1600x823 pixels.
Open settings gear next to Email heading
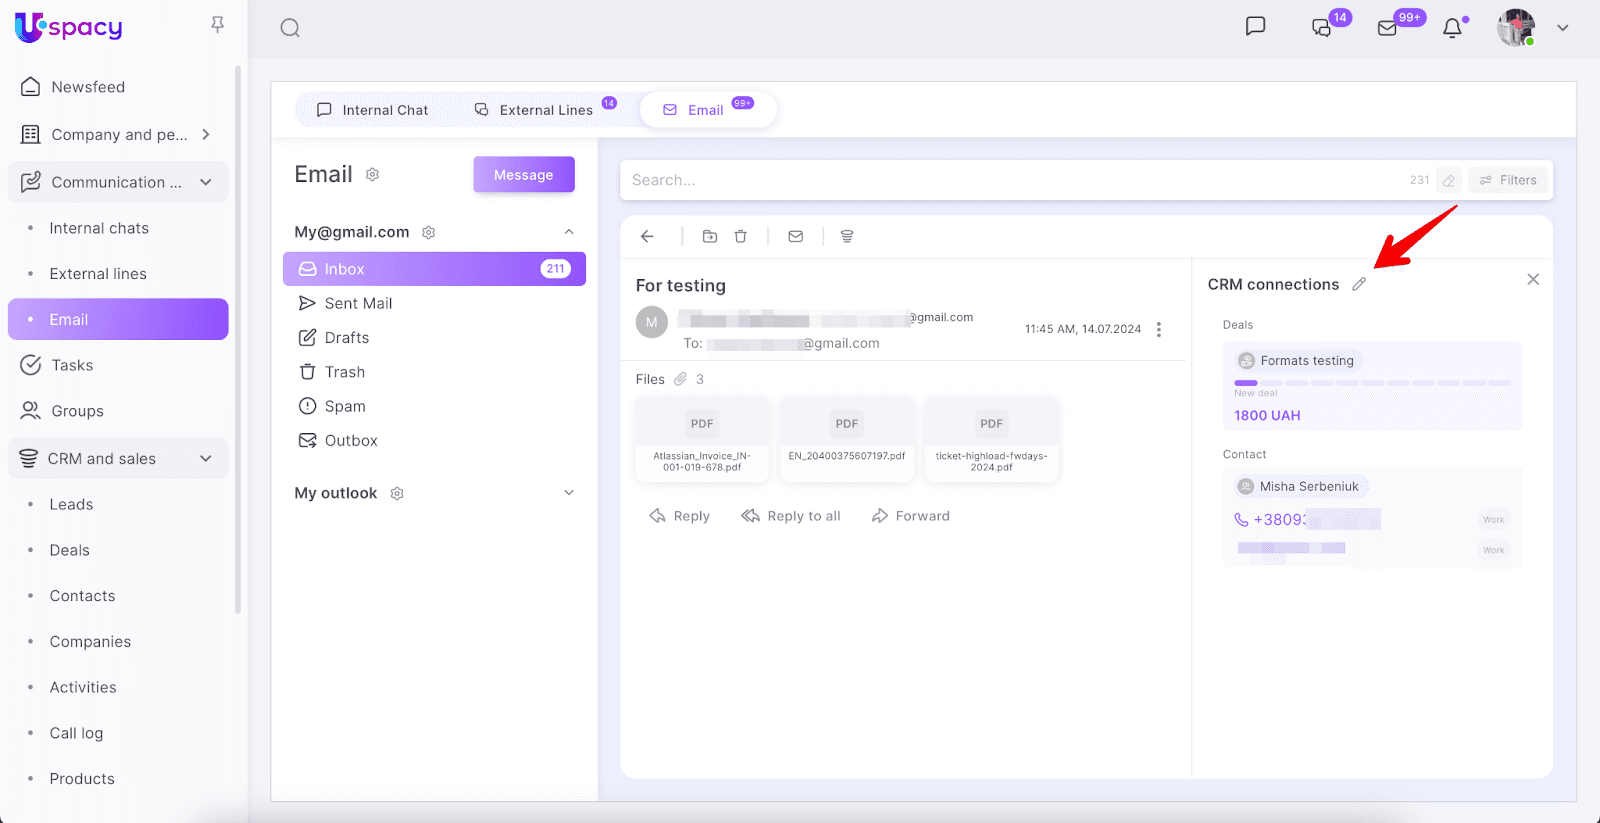(372, 175)
